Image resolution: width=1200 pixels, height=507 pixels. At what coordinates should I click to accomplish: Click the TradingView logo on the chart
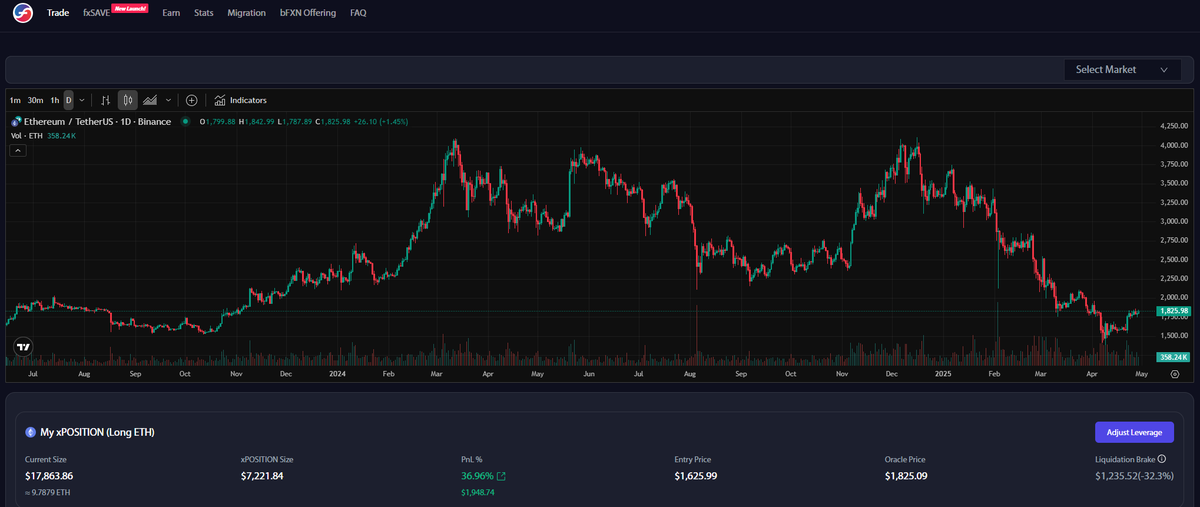tap(23, 346)
